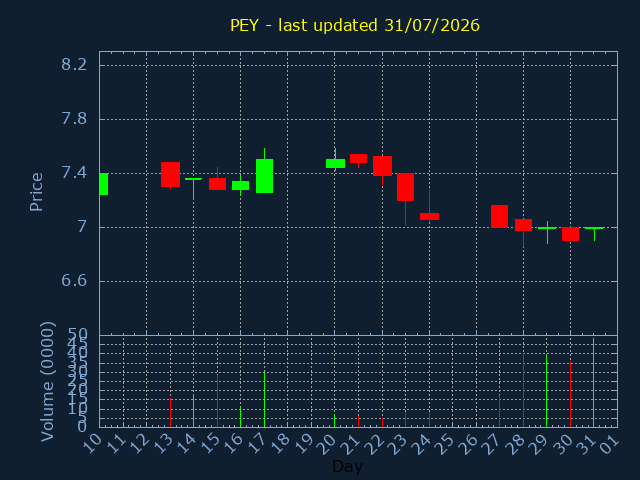Select the red volume bar on day 15
Viewport: 640px width, 480px height.
pyautogui.click(x=217, y=401)
